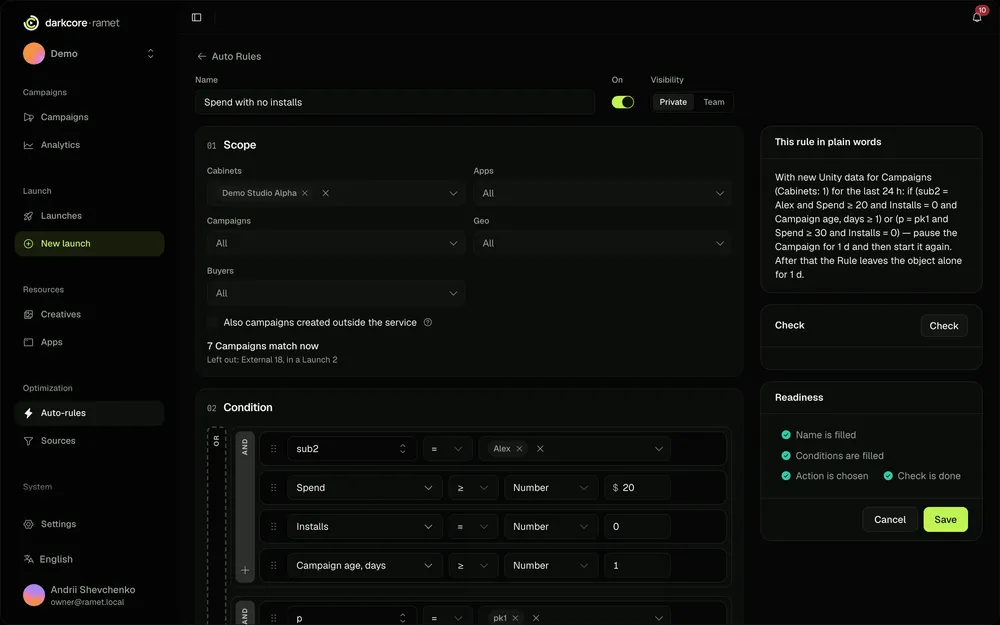The image size is (1000, 625).
Task: Change language from English
Action: (x=56, y=559)
